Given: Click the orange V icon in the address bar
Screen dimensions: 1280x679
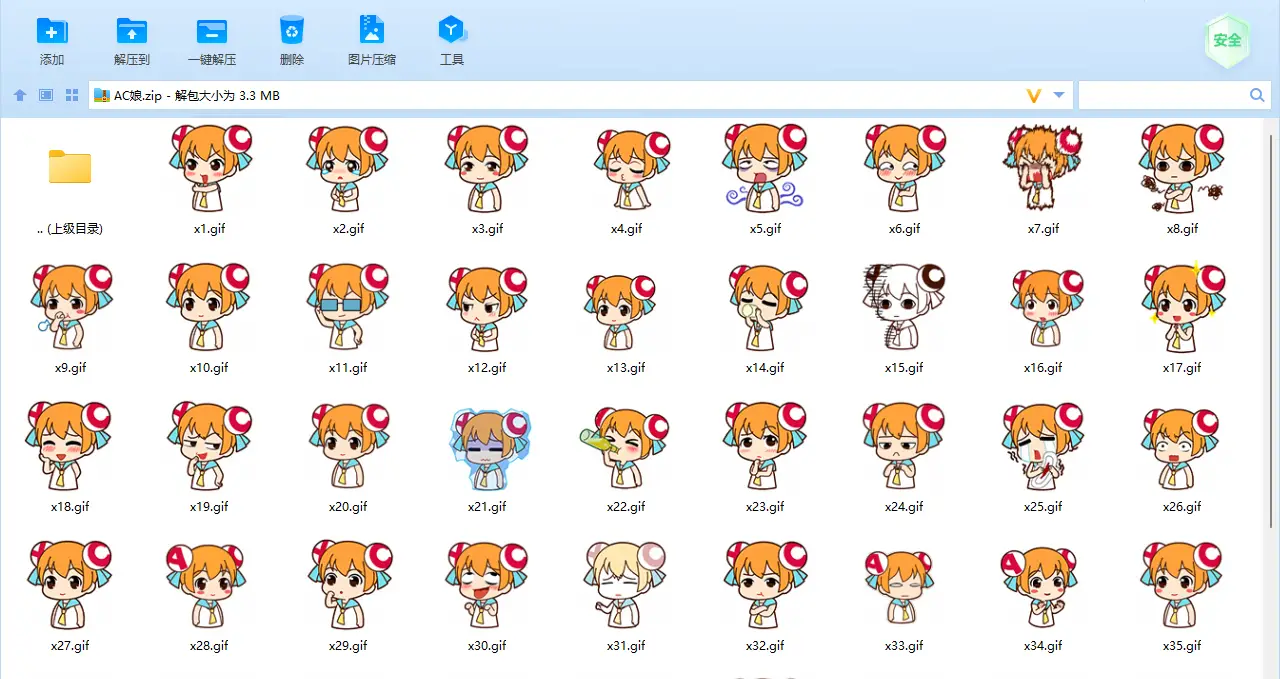Looking at the screenshot, I should pyautogui.click(x=1034, y=95).
